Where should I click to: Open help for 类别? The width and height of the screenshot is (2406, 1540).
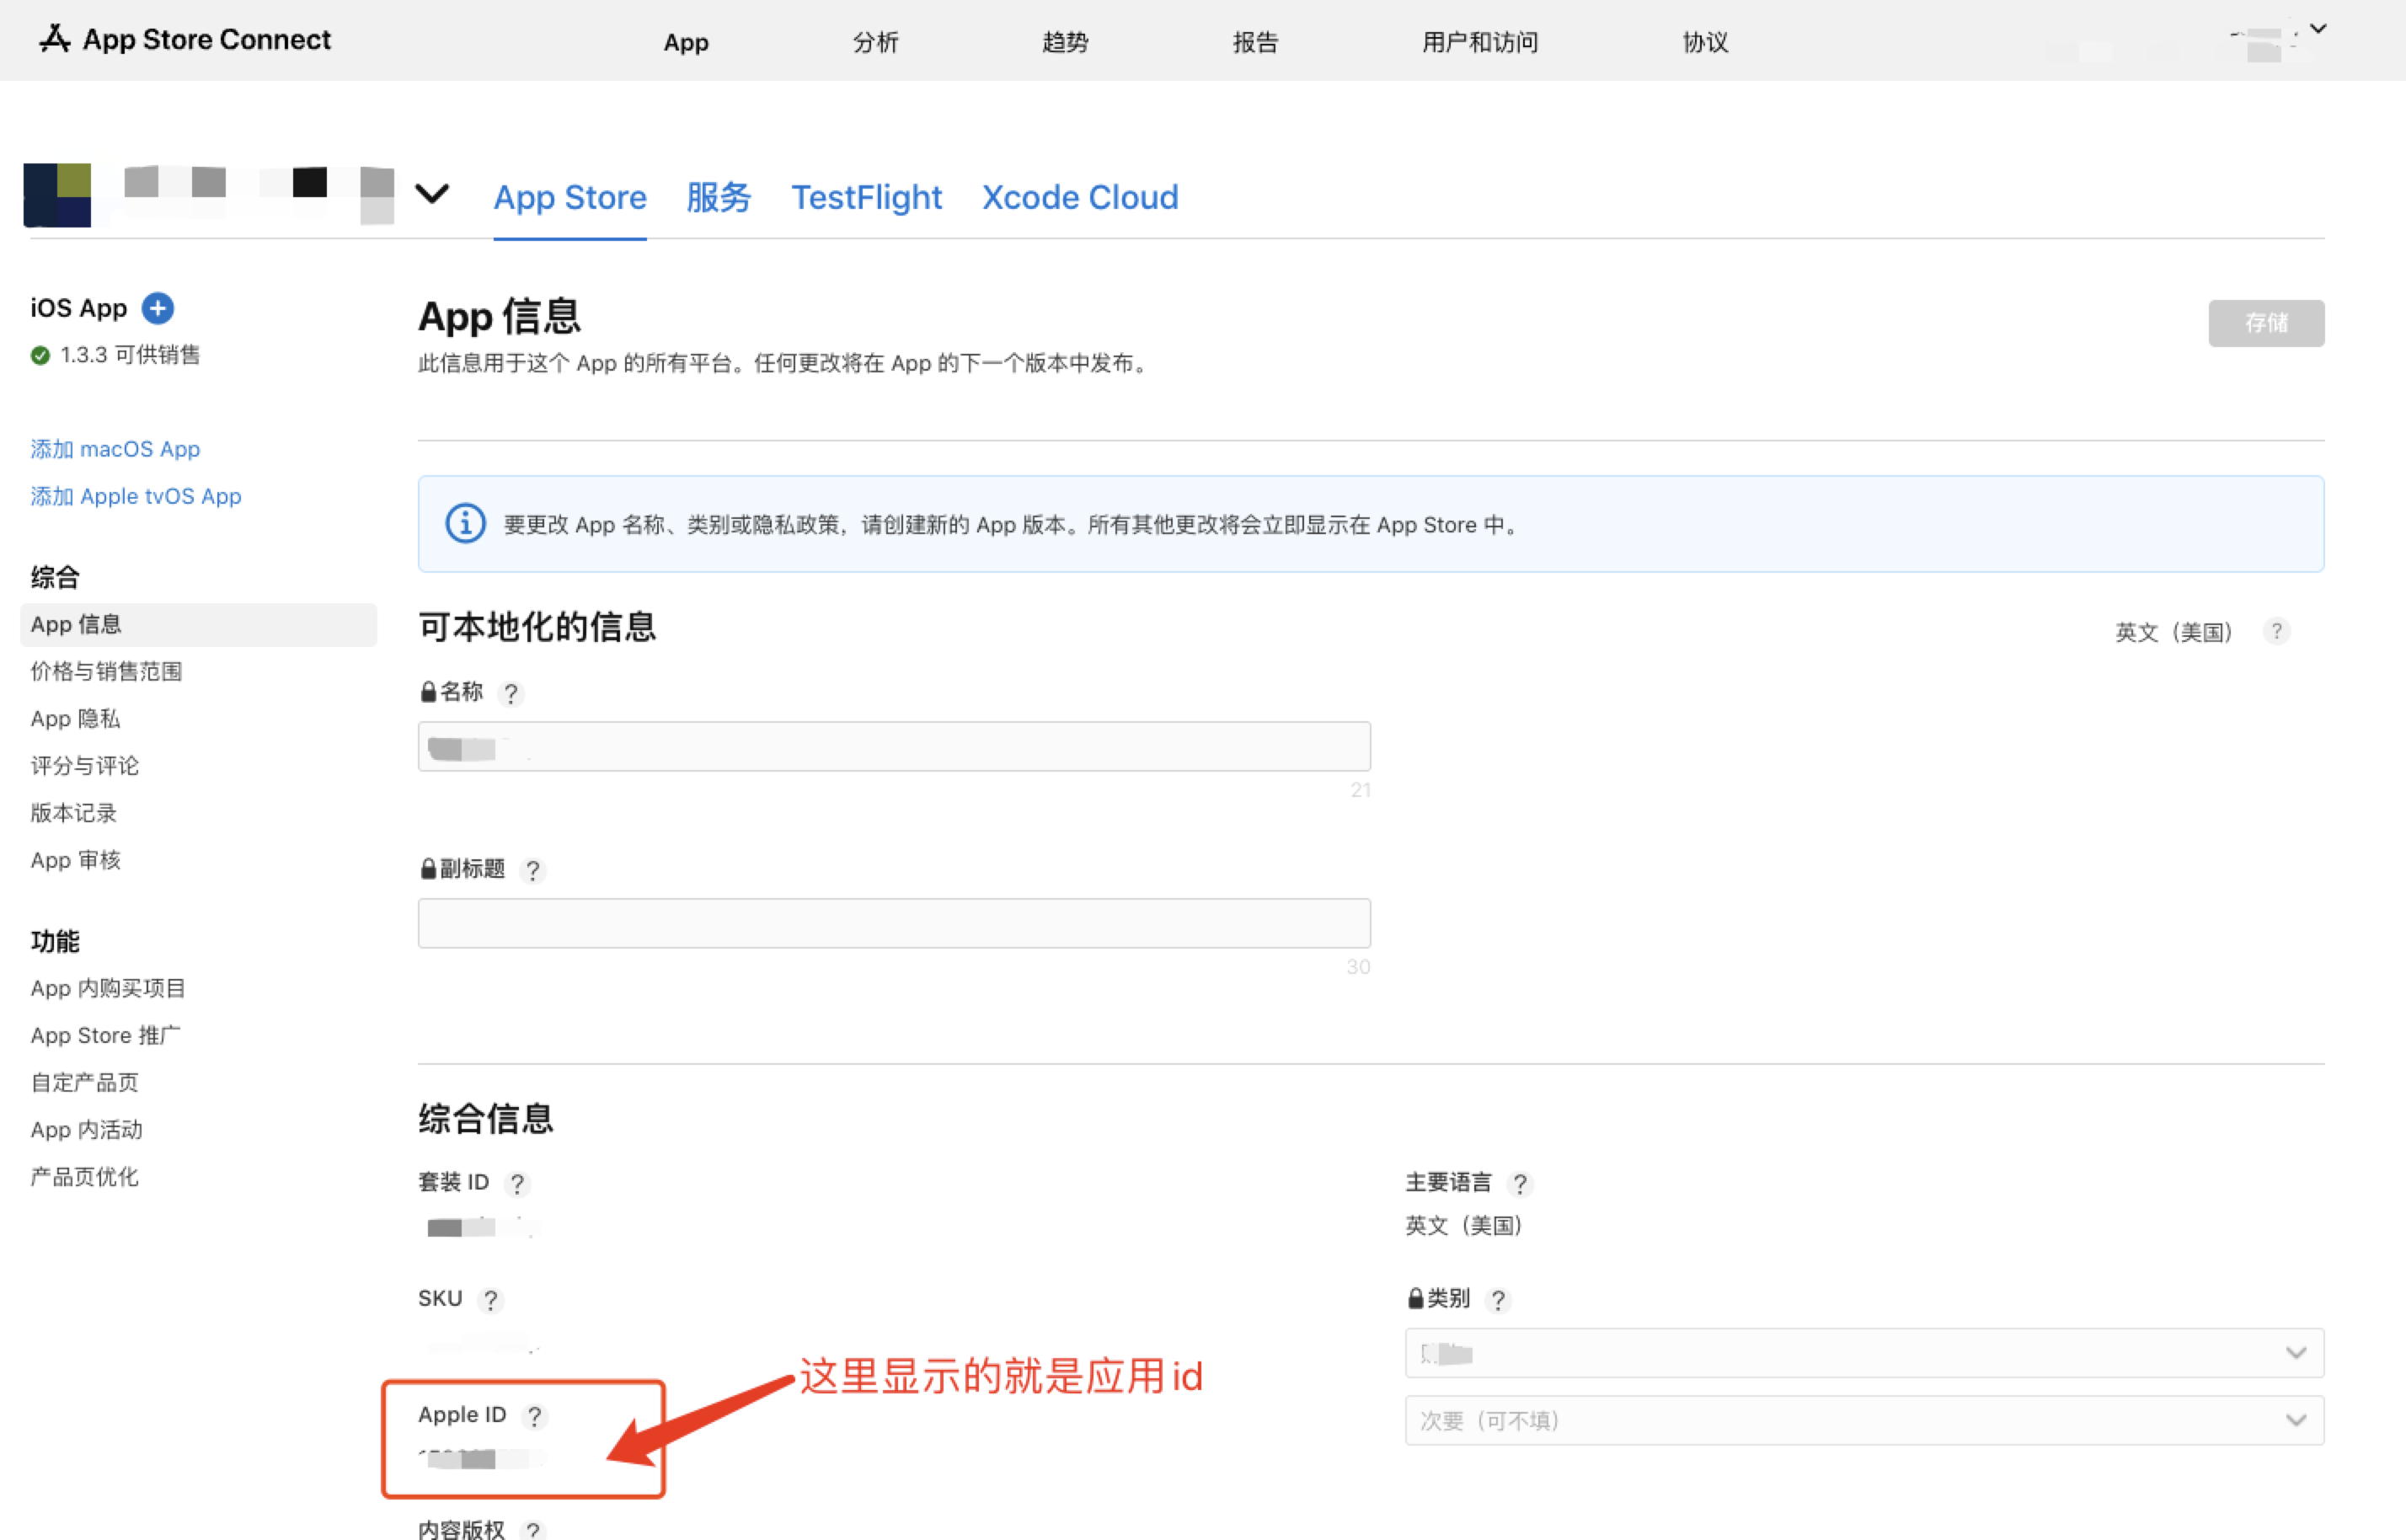click(x=1498, y=1300)
